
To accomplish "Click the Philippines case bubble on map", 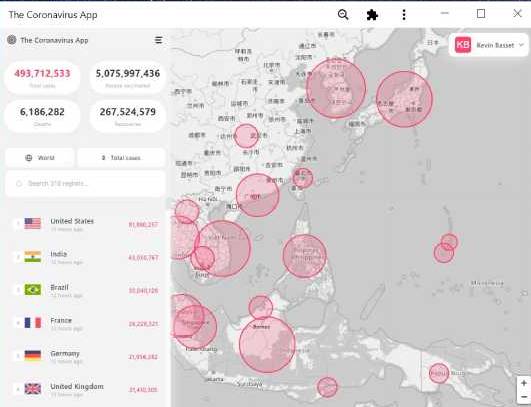I will [x=304, y=256].
